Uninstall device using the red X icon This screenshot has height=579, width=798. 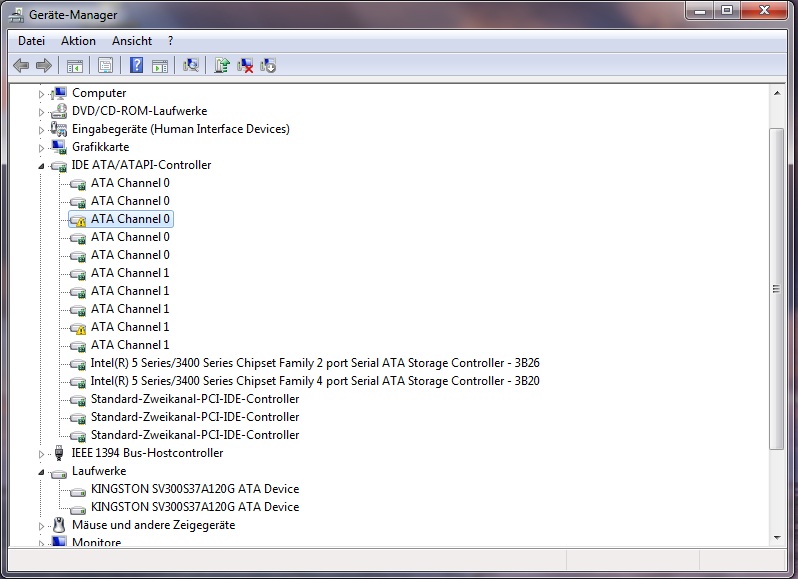(245, 66)
